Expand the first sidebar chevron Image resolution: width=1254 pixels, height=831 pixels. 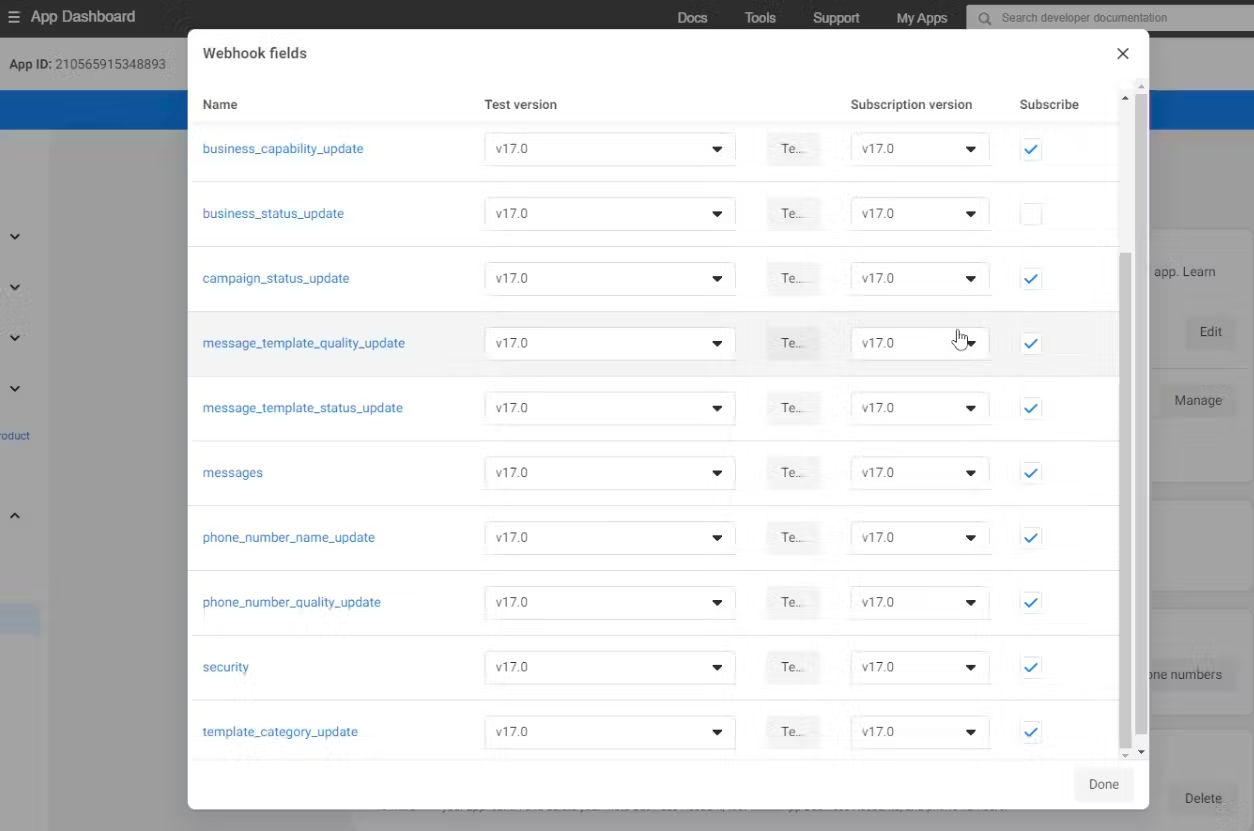tap(15, 237)
